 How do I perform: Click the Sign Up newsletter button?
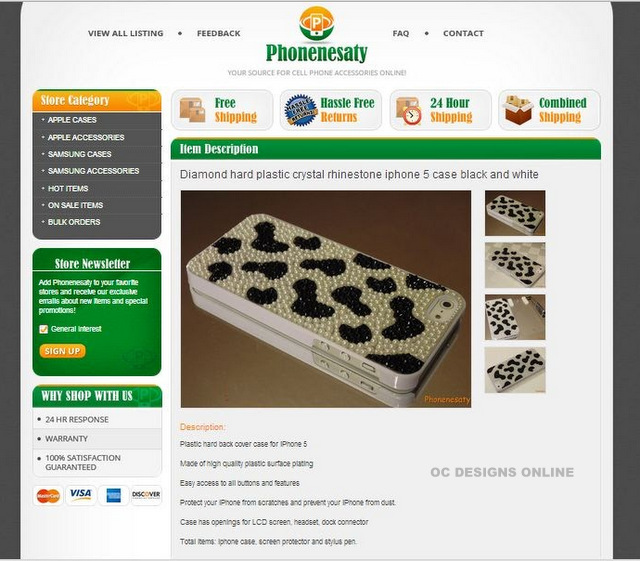click(x=62, y=351)
